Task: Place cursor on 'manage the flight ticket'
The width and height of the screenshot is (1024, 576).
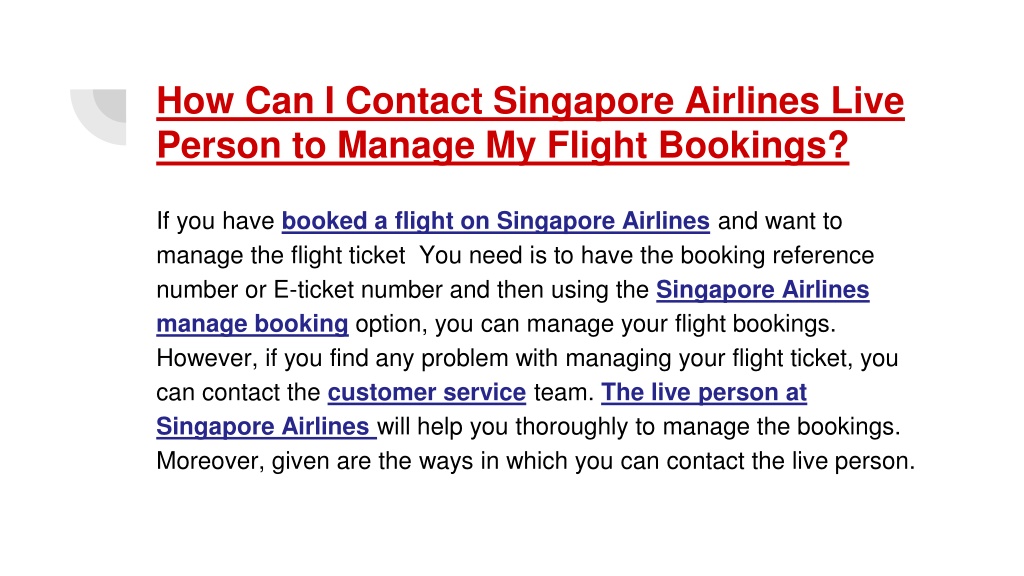Action: pyautogui.click(x=281, y=255)
